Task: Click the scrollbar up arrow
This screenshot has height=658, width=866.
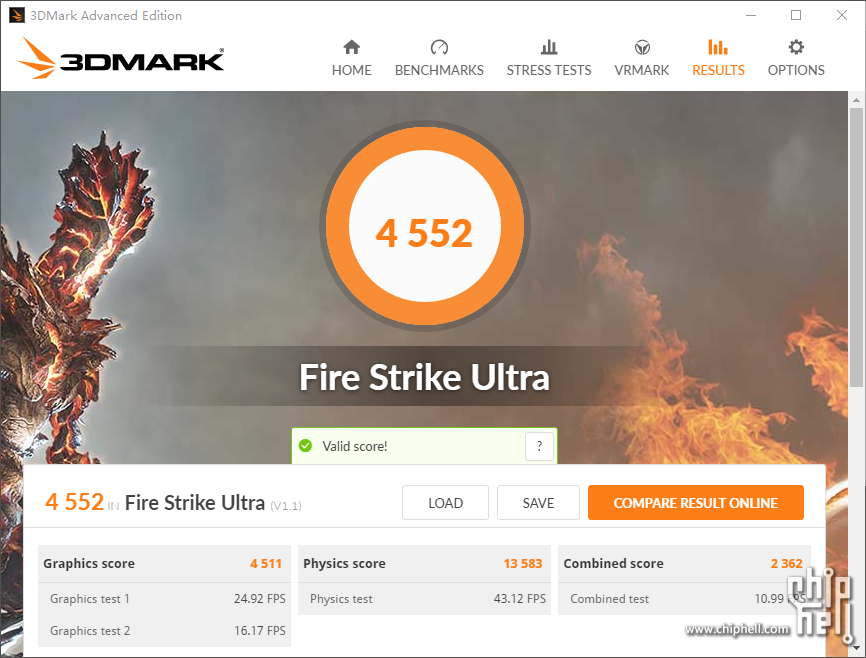Action: pos(856,100)
